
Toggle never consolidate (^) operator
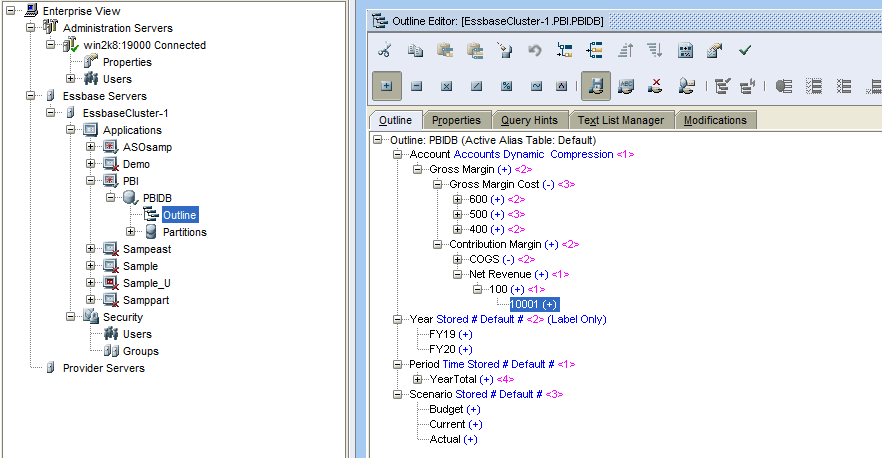click(561, 86)
